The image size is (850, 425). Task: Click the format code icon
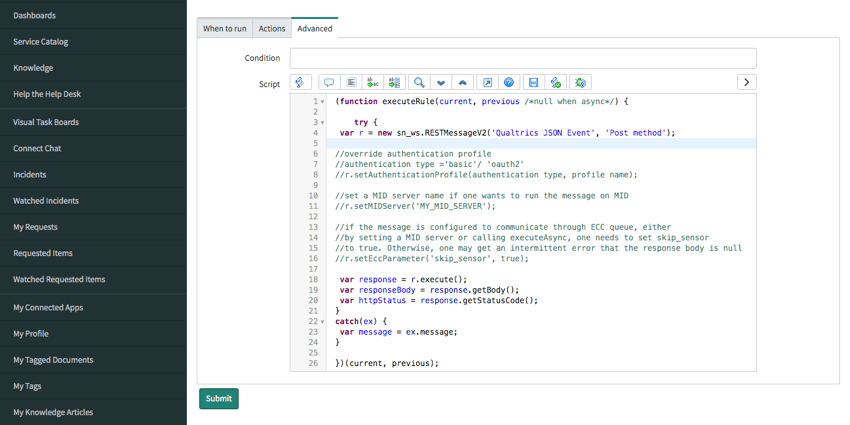[x=351, y=82]
